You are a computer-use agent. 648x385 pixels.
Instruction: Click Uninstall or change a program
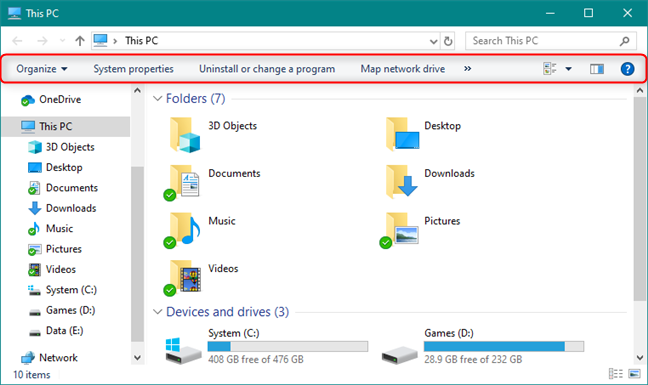(x=267, y=69)
